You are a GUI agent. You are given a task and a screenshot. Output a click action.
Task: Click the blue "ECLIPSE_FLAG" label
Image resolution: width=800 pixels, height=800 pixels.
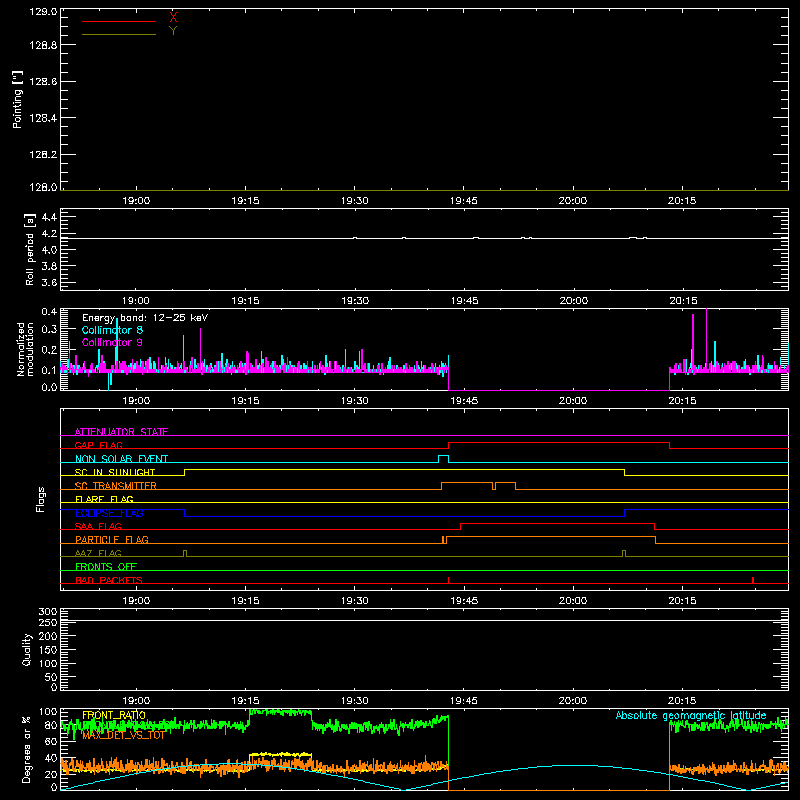pyautogui.click(x=109, y=513)
